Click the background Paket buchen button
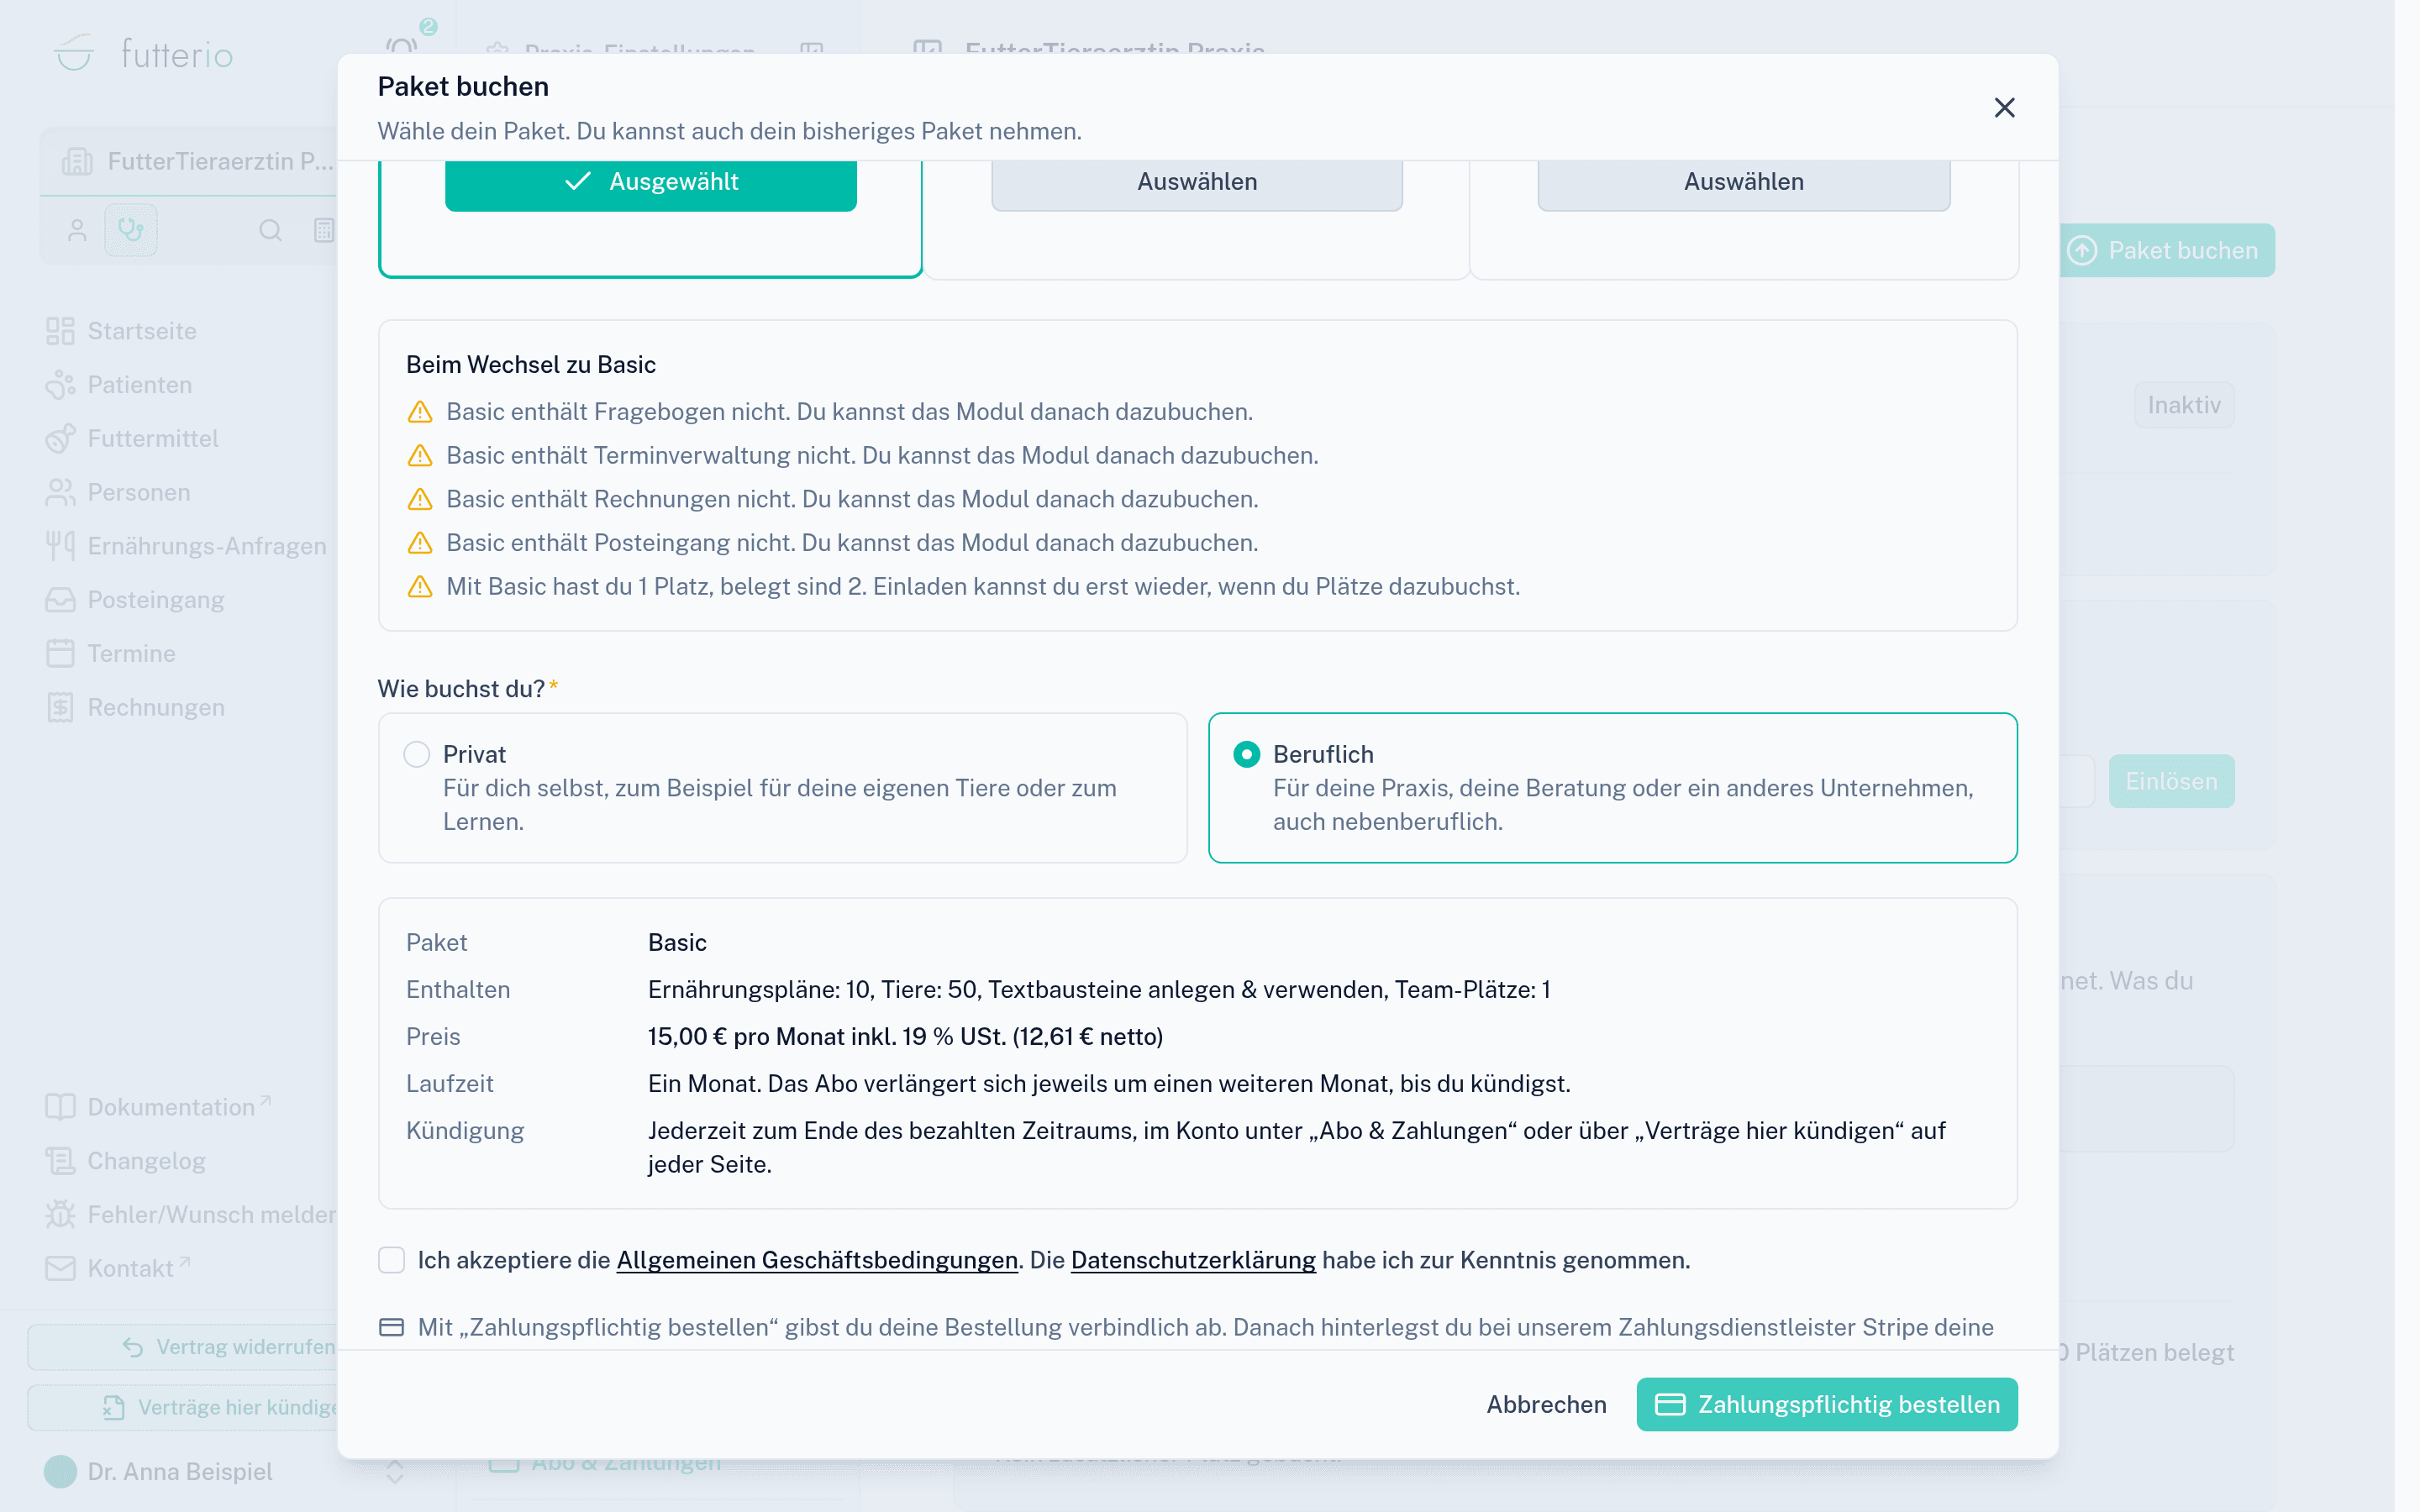This screenshot has width=2420, height=1512. click(x=2166, y=250)
